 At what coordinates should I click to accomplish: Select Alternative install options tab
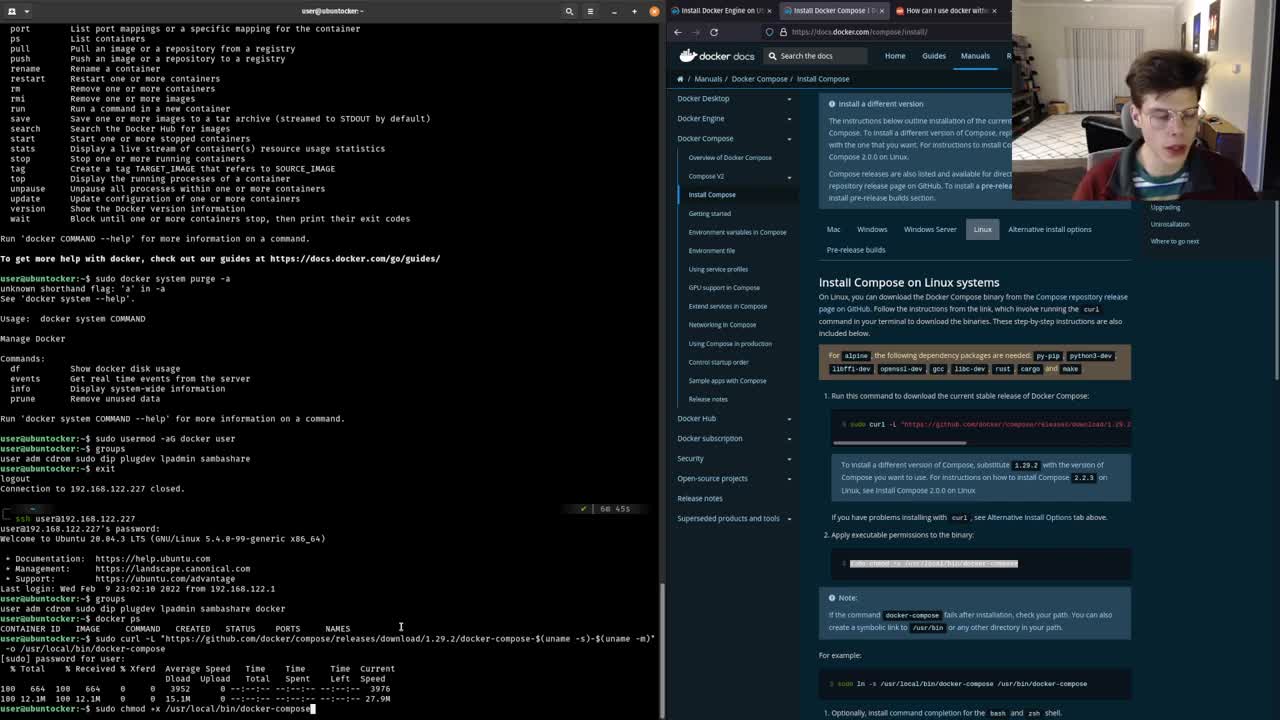1049,229
